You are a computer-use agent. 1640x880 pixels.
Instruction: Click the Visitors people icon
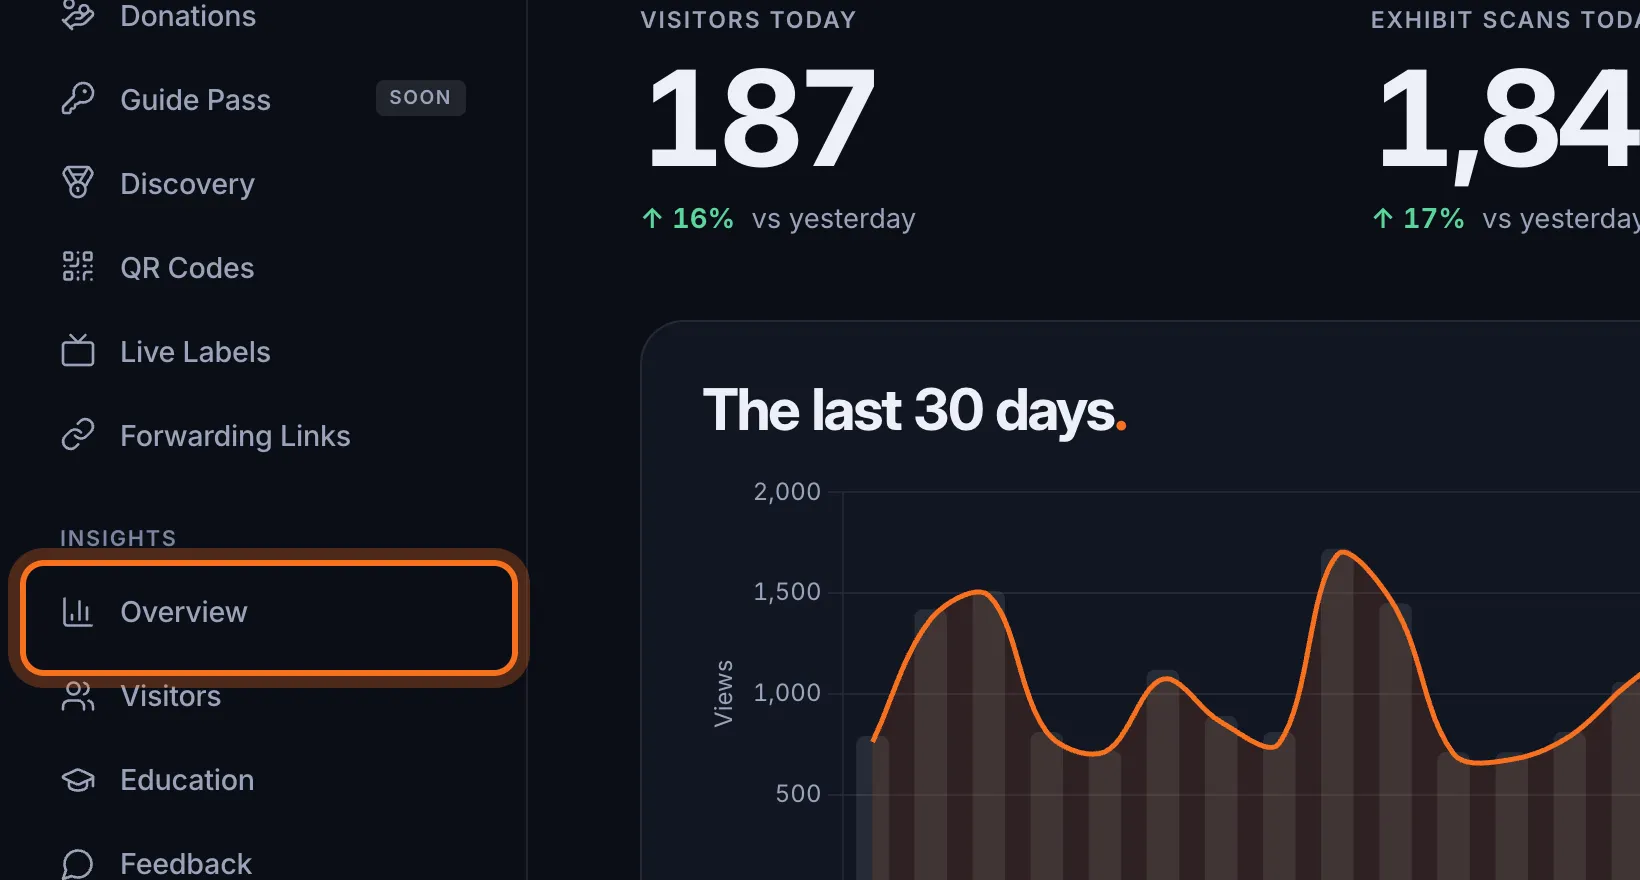(x=78, y=696)
